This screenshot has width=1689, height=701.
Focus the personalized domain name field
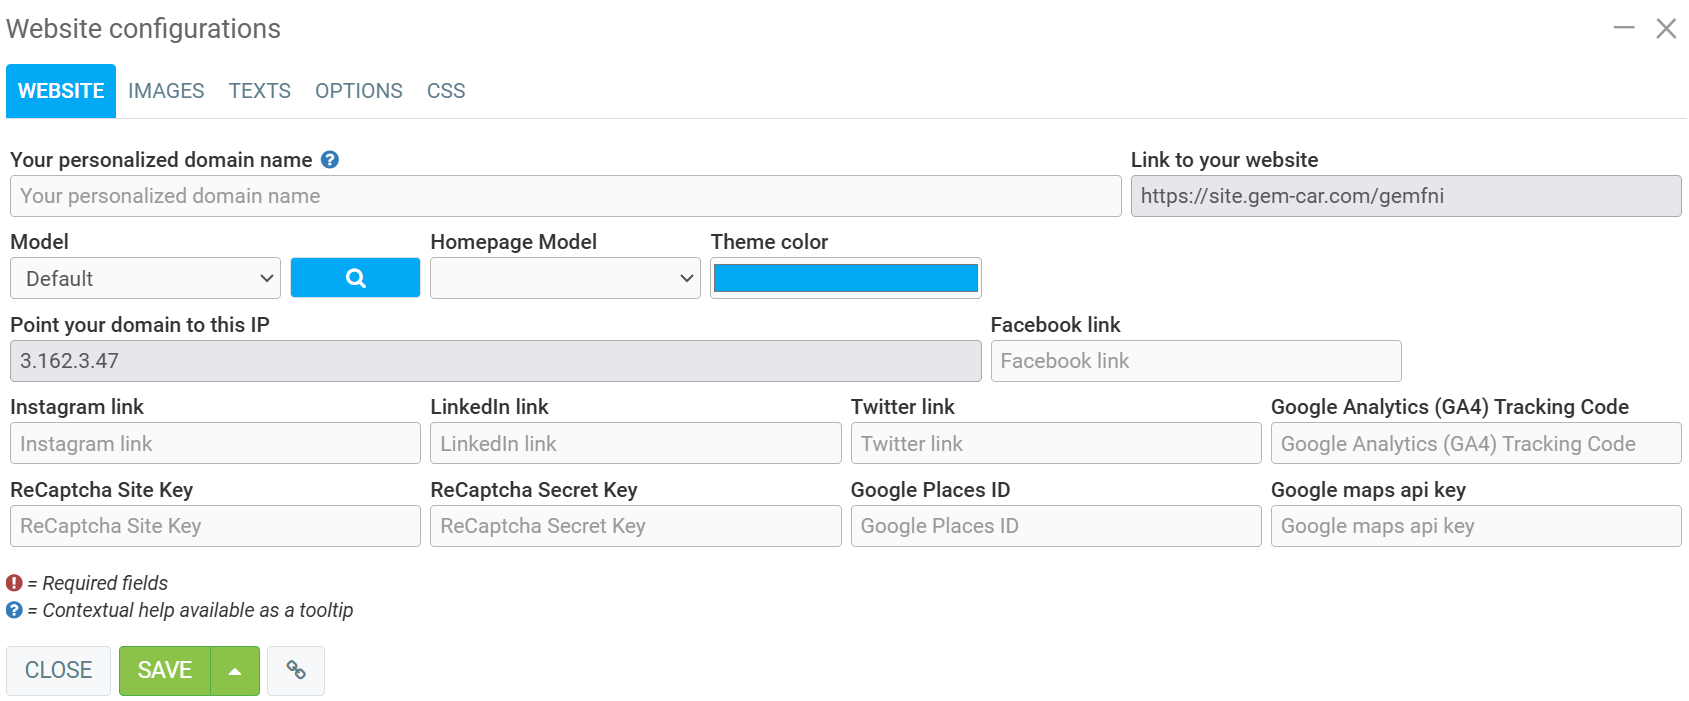coord(565,196)
